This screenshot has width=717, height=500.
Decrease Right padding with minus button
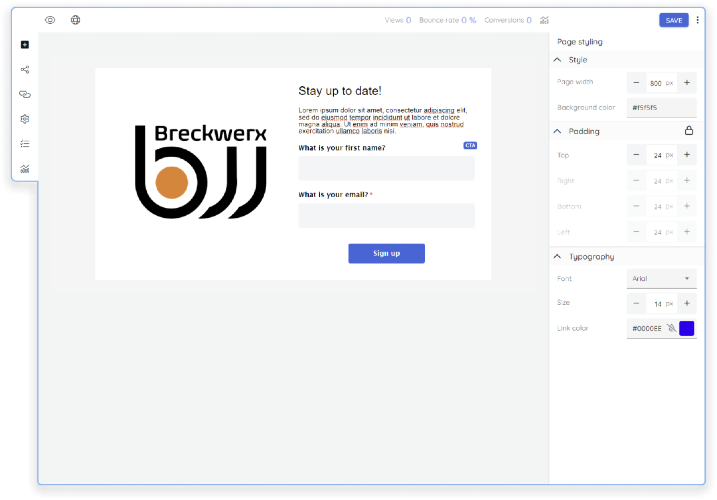point(636,181)
